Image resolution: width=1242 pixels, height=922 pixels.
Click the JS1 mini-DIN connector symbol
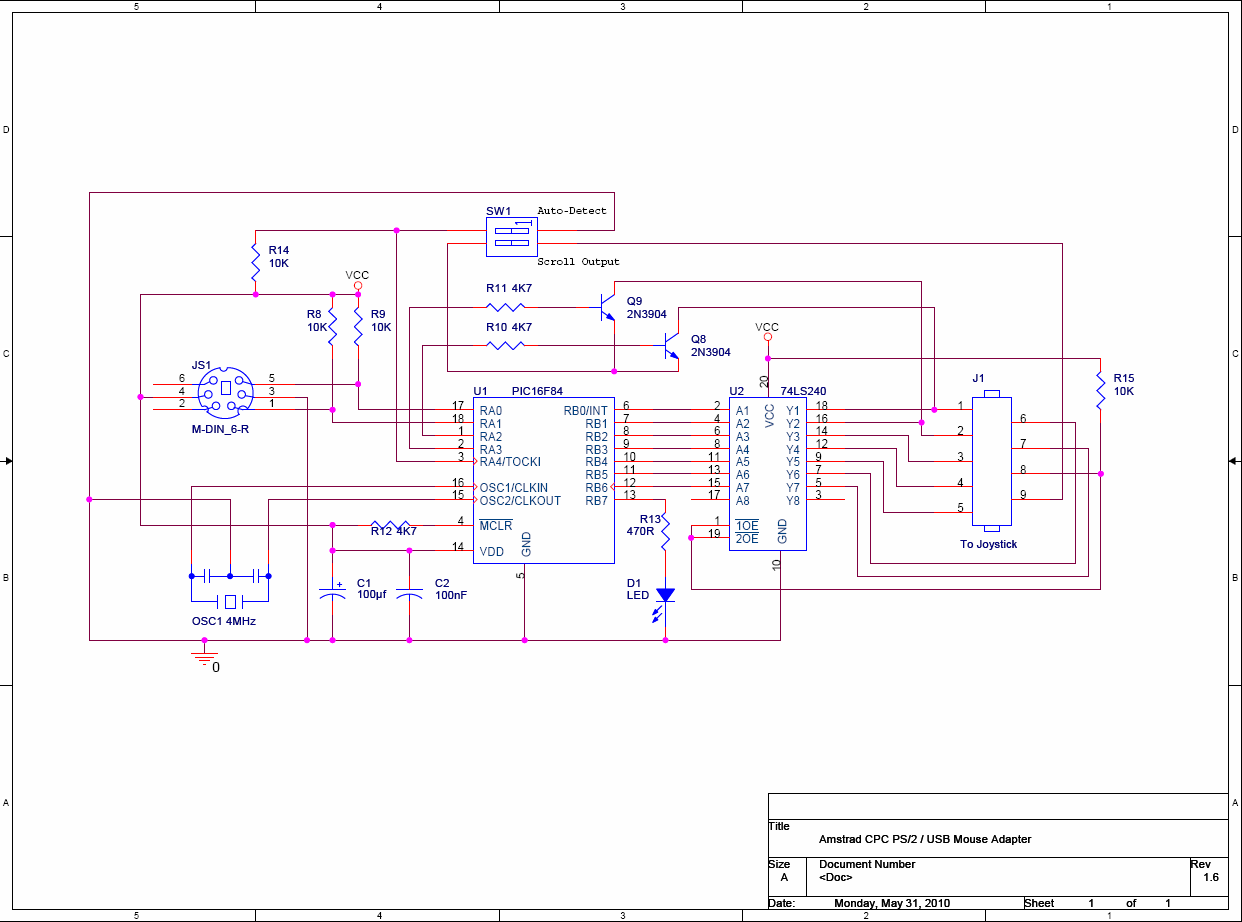(x=225, y=391)
